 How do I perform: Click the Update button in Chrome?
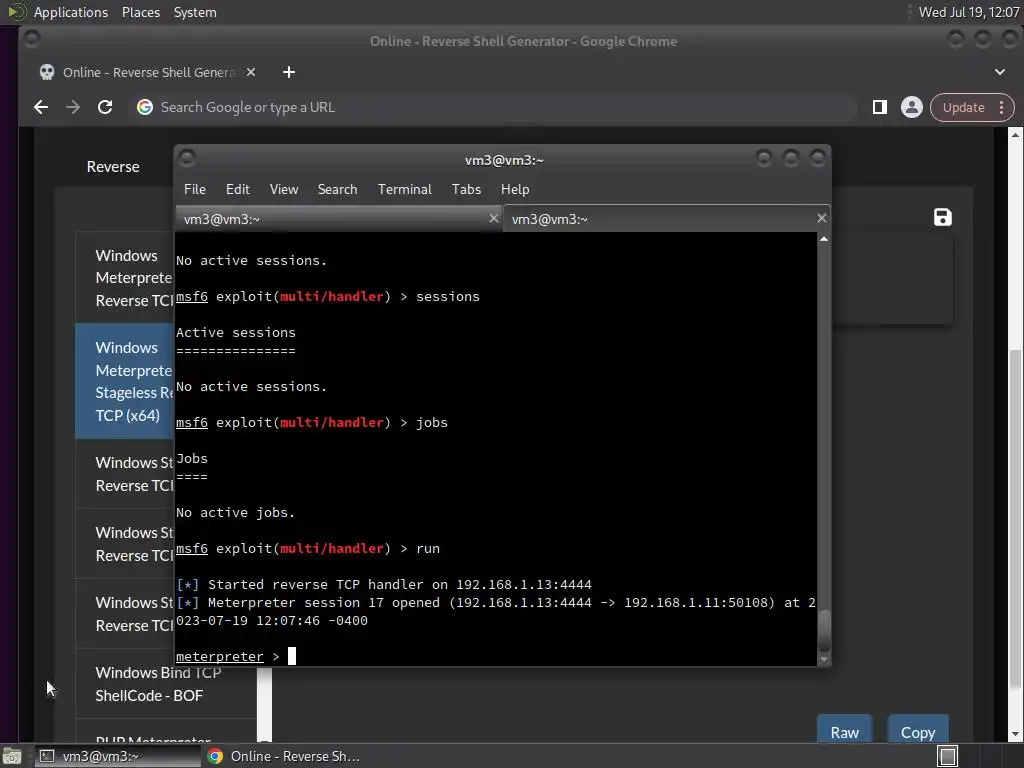963,107
